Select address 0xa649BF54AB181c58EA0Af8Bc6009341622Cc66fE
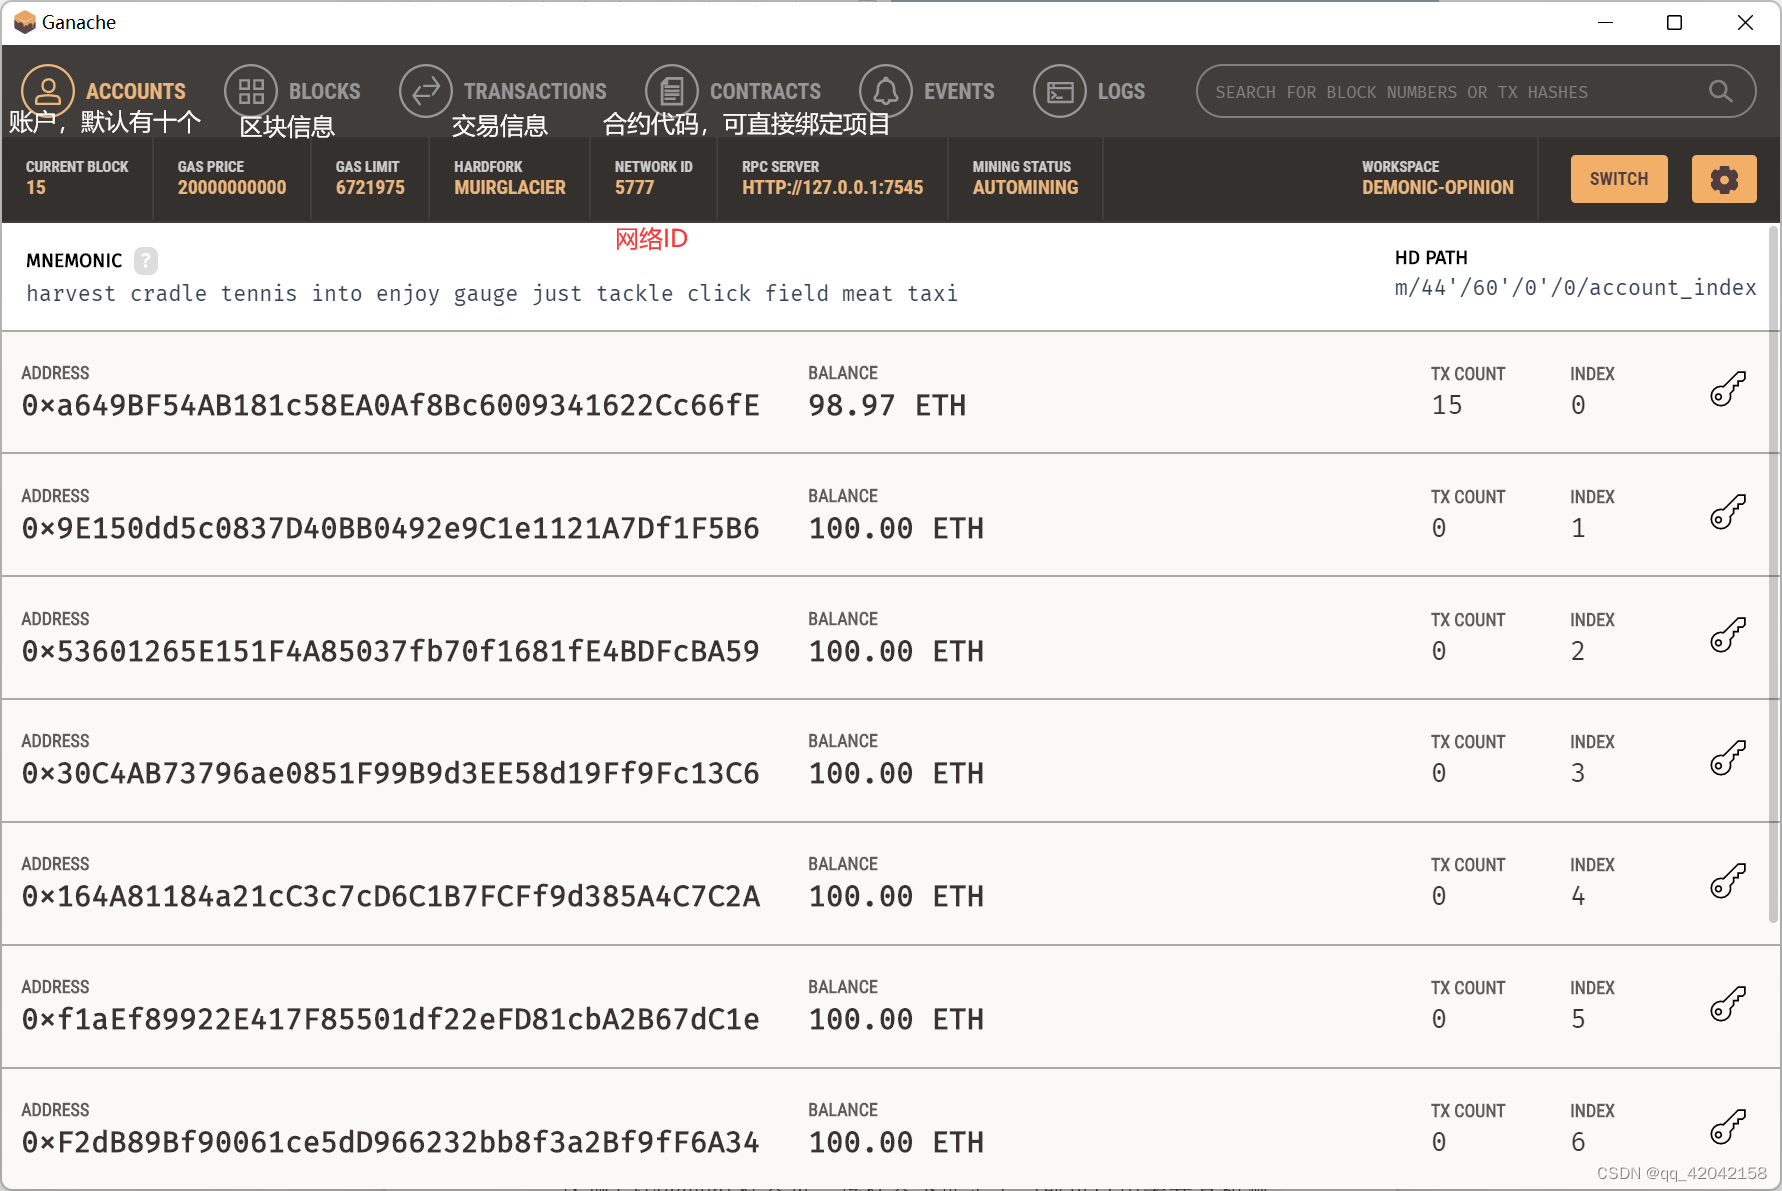The image size is (1782, 1191). coord(391,405)
